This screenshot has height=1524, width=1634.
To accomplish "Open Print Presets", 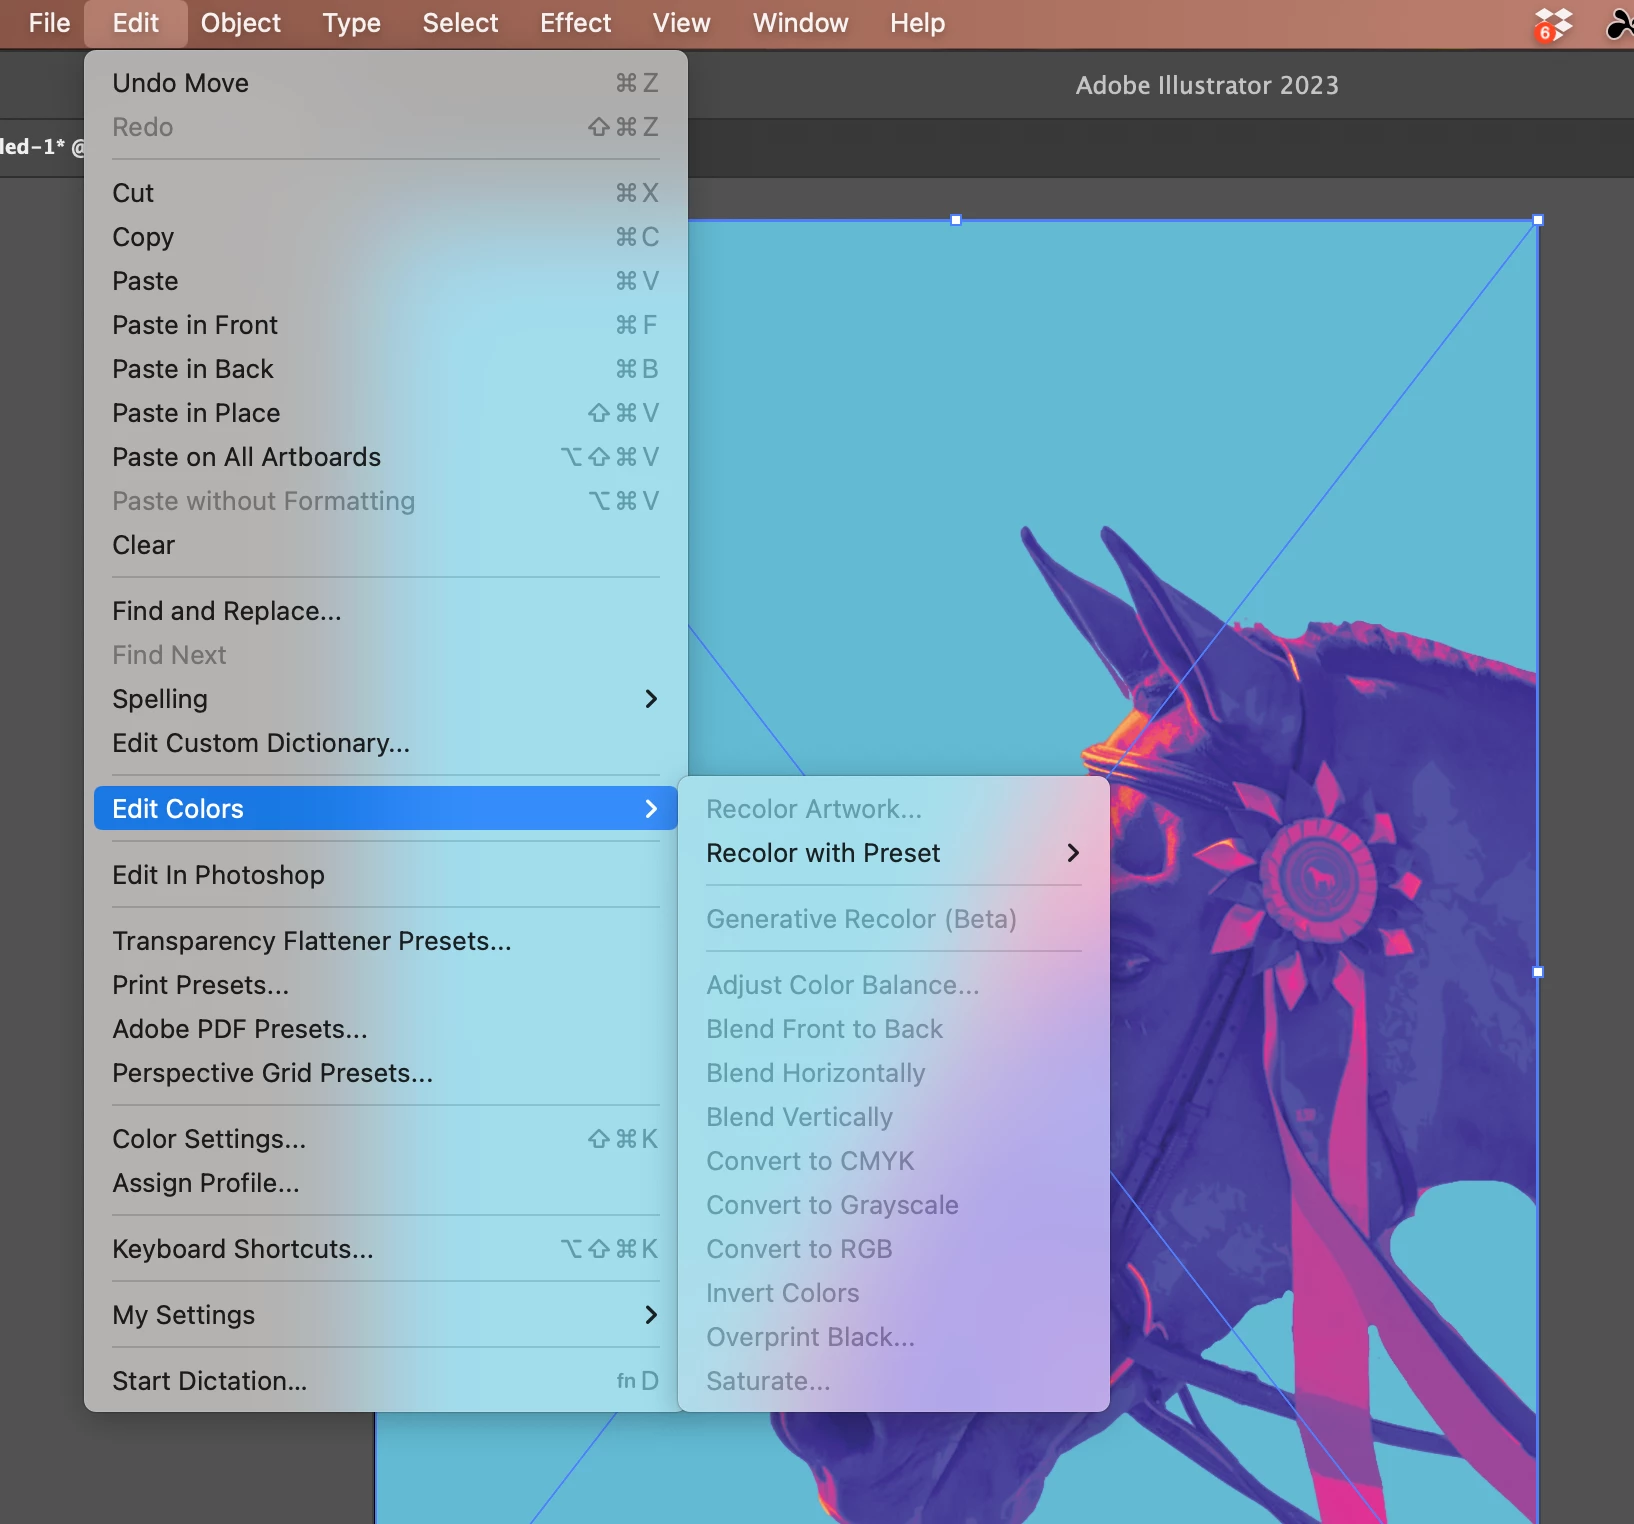I will [x=385, y=985].
